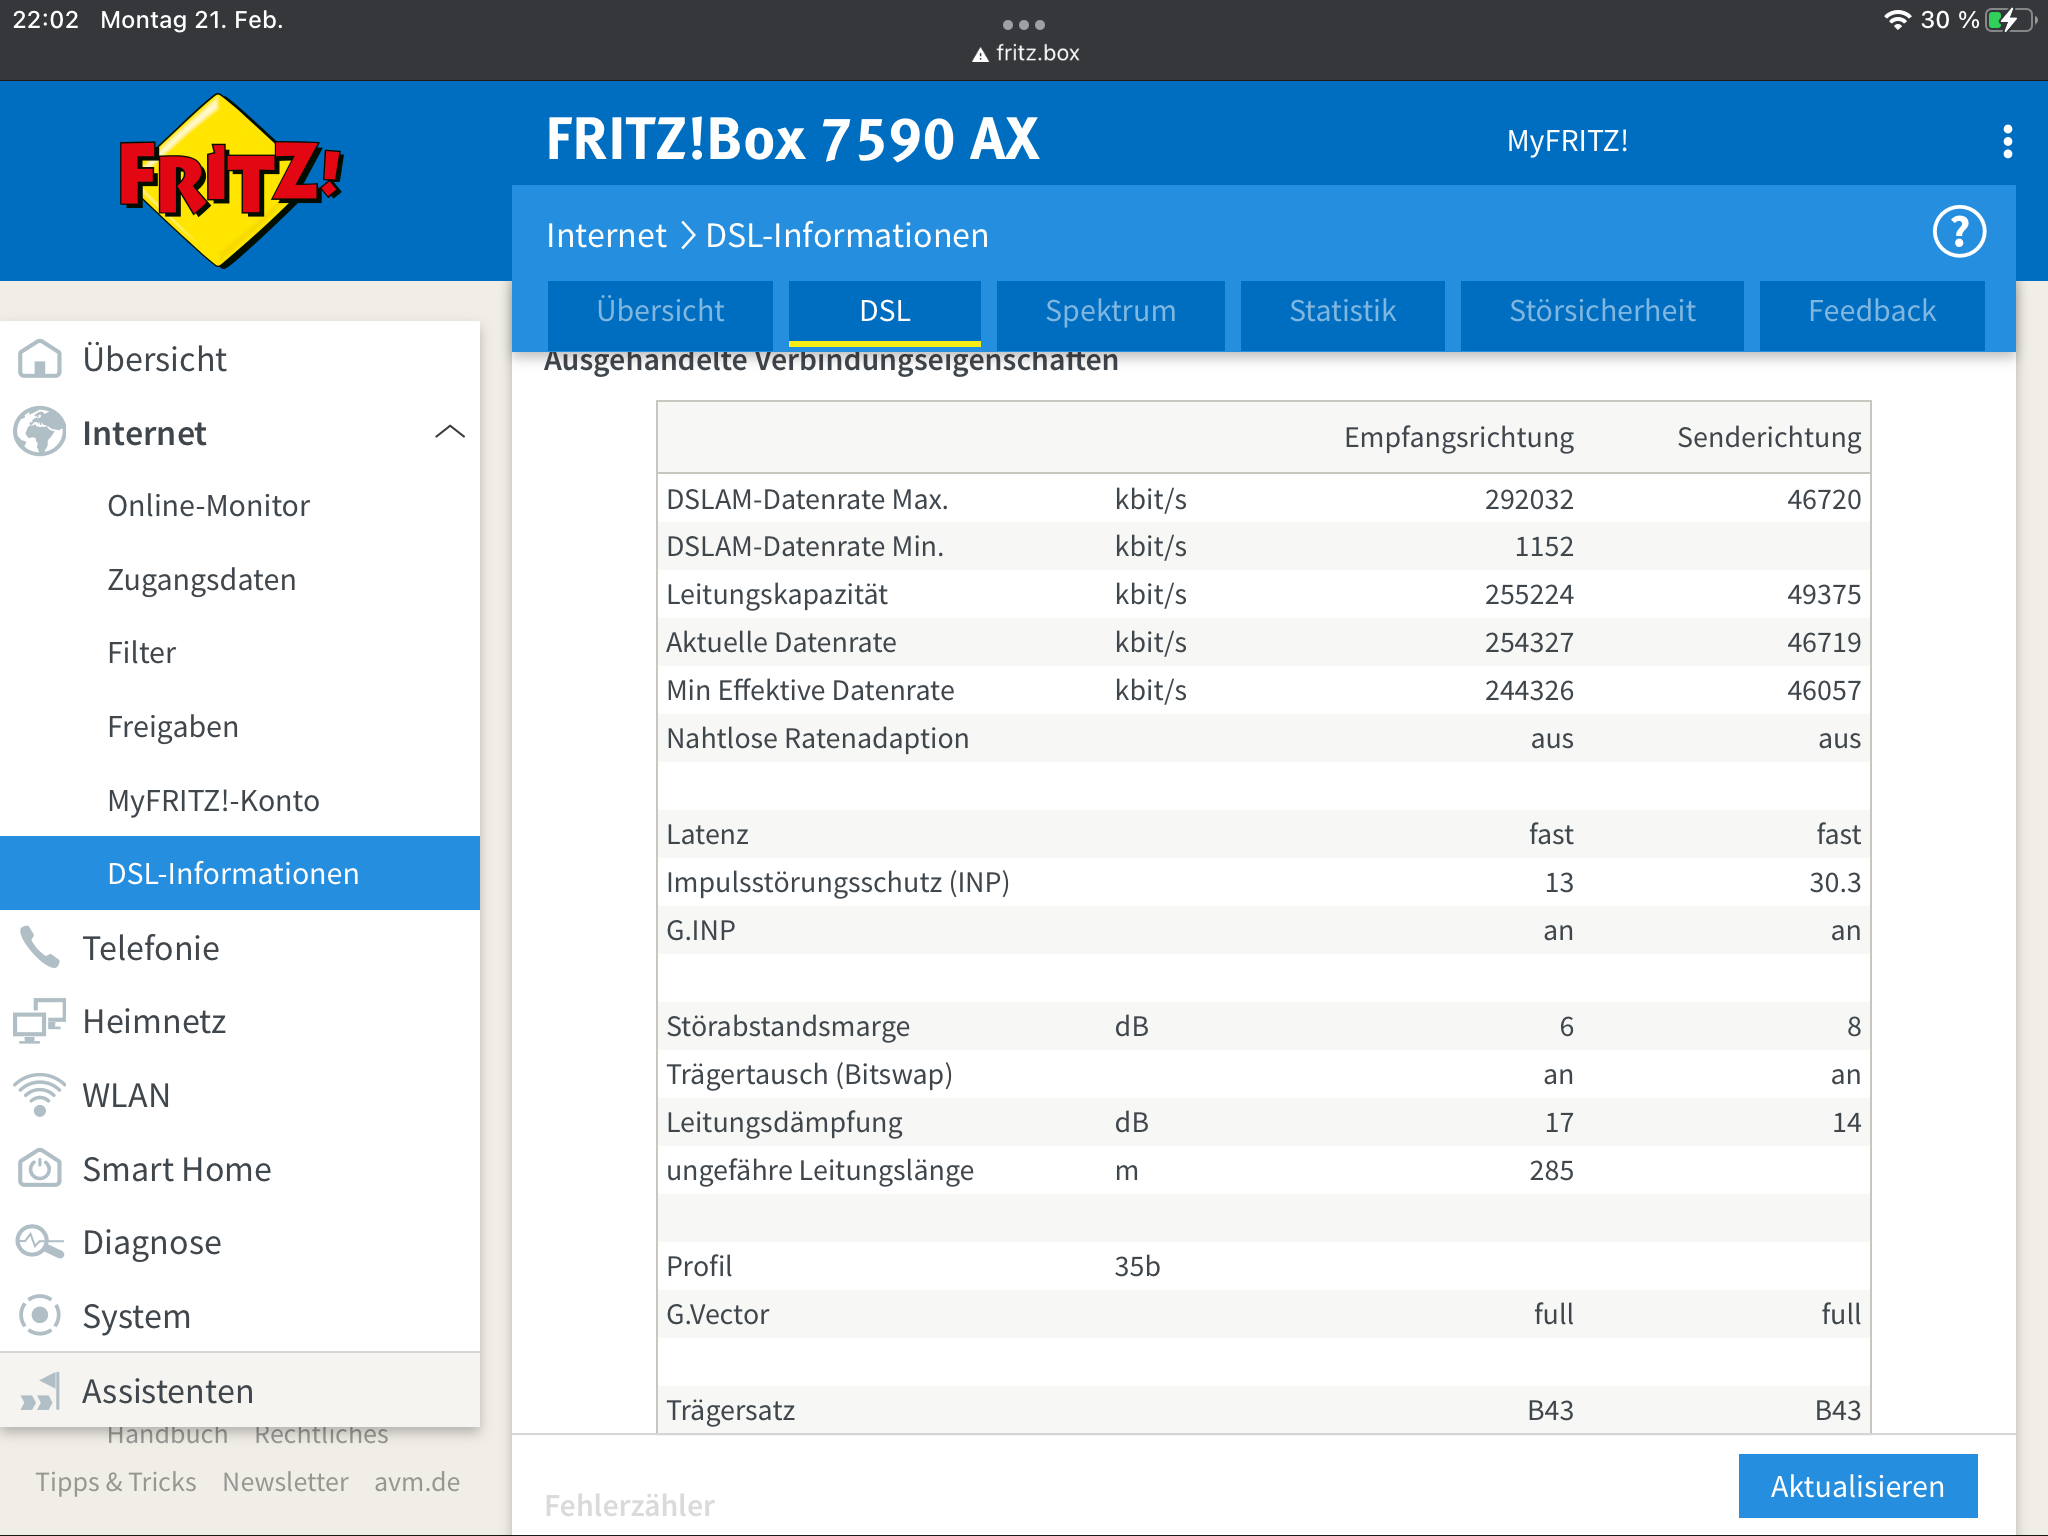The image size is (2048, 1536).
Task: Select the DSL tab
Action: [885, 312]
